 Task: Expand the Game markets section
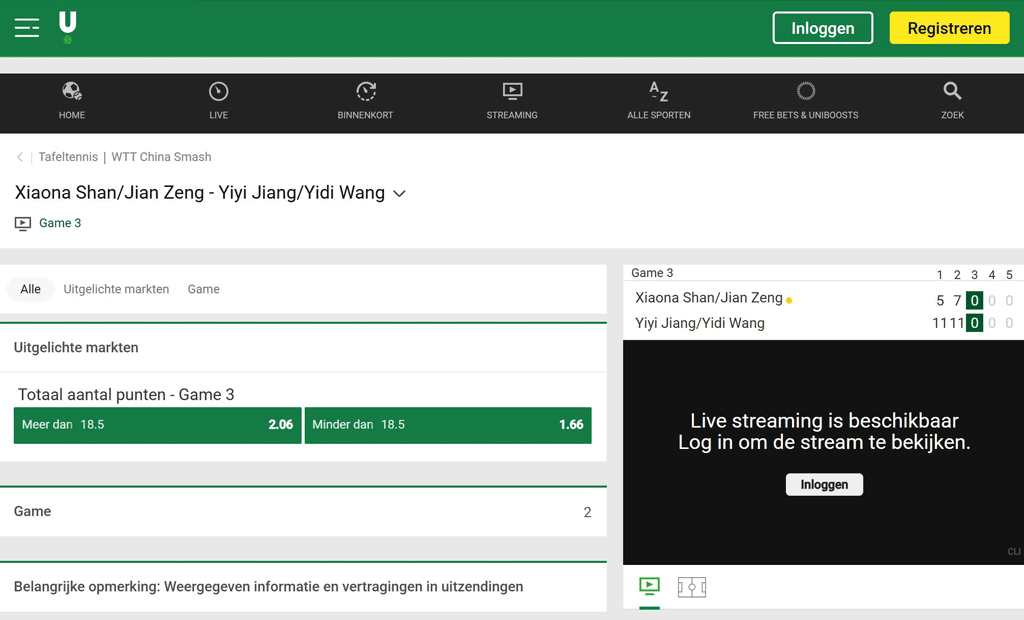(x=303, y=512)
